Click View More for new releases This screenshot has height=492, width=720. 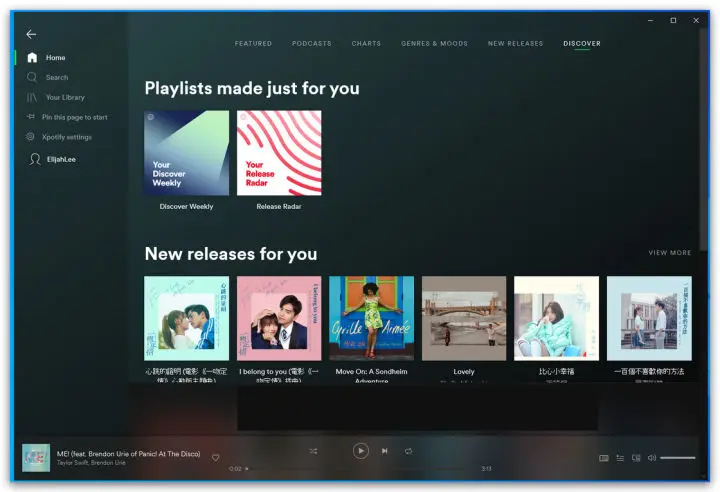point(669,253)
